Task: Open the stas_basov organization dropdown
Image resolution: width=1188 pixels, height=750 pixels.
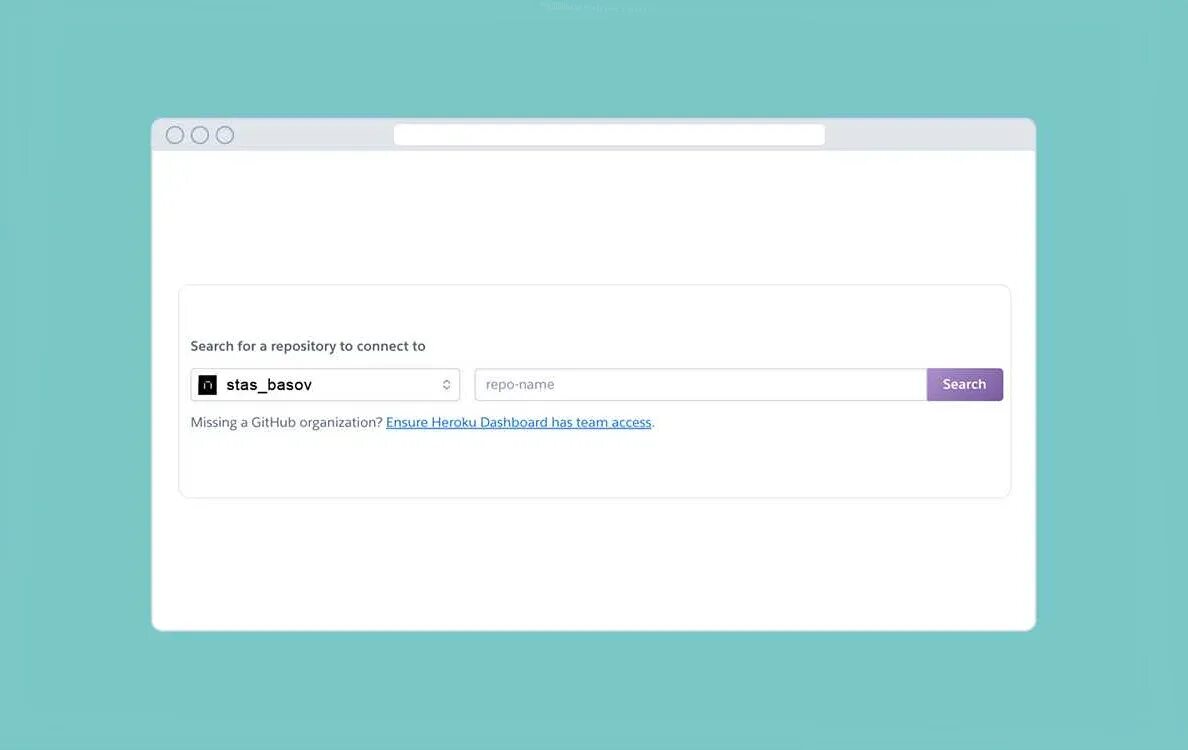Action: (325, 385)
